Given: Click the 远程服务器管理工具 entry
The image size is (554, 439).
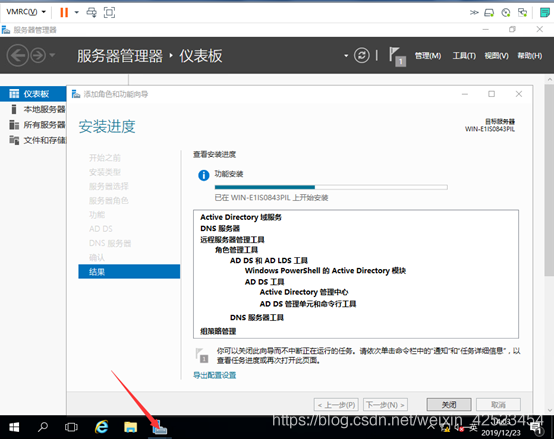Looking at the screenshot, I should pos(232,240).
